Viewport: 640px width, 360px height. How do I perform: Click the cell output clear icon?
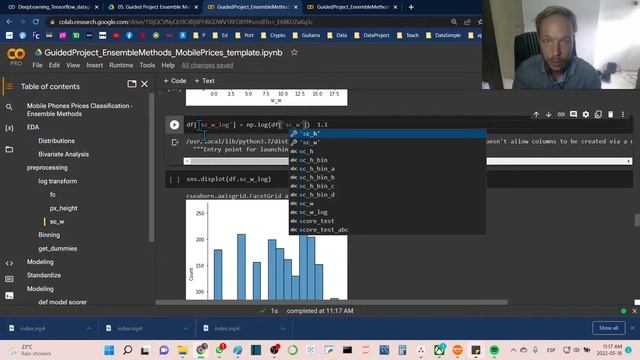click(175, 142)
